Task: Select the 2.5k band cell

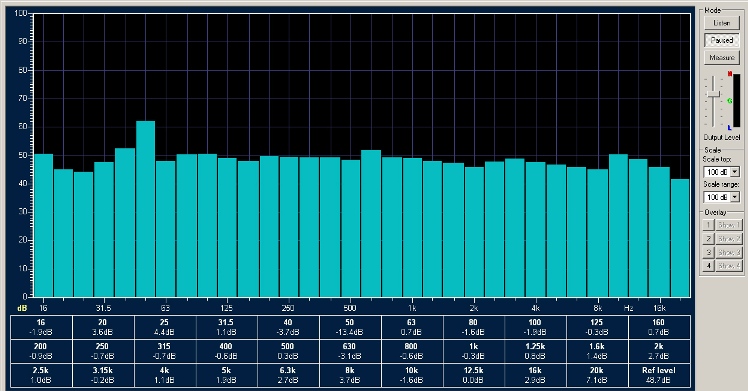Action: click(41, 375)
